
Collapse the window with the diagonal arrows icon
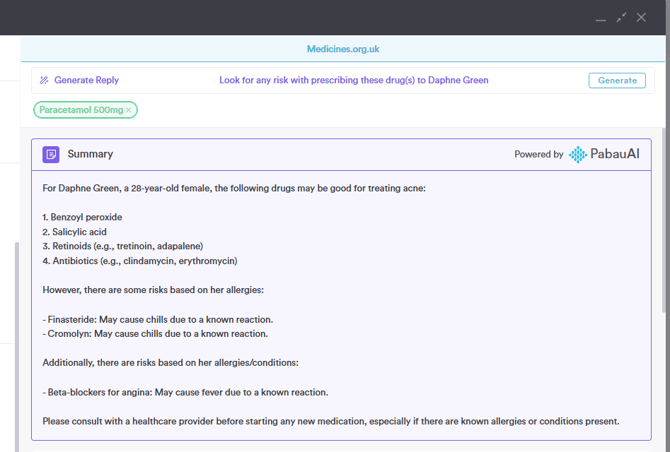point(621,18)
